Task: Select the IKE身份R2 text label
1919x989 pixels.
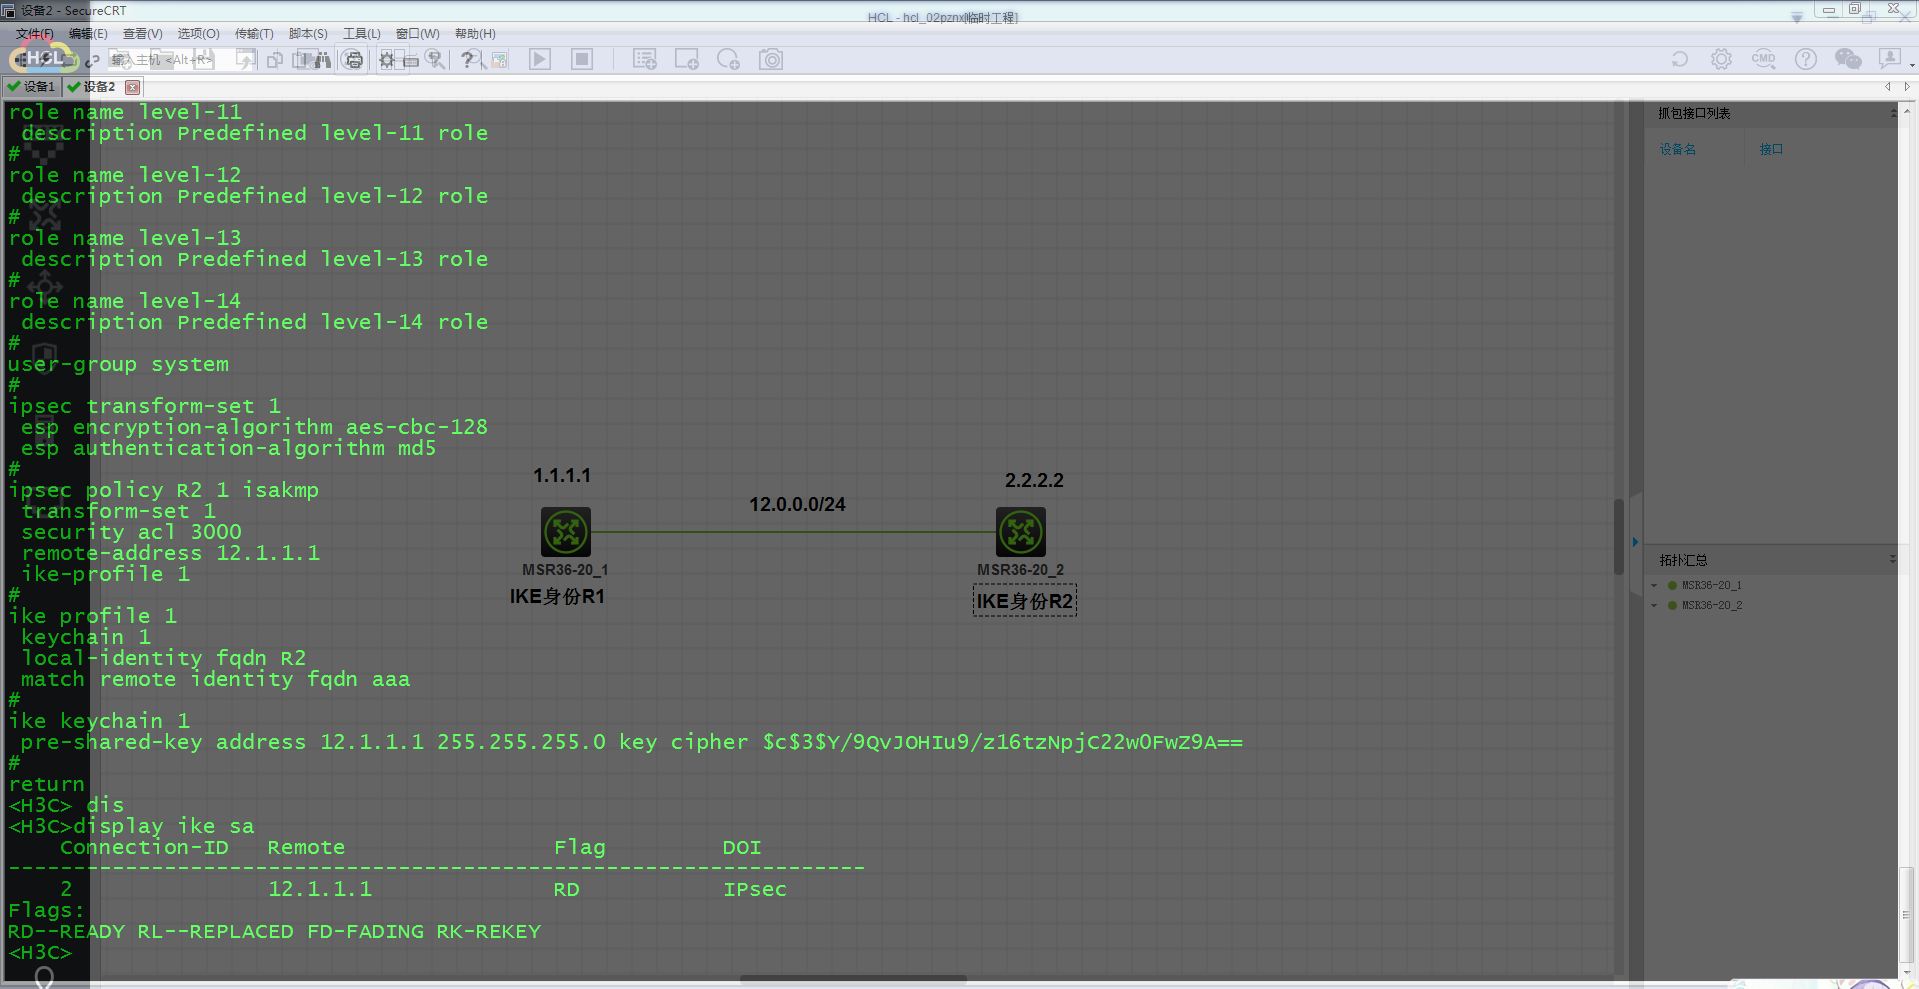Action: (1025, 601)
